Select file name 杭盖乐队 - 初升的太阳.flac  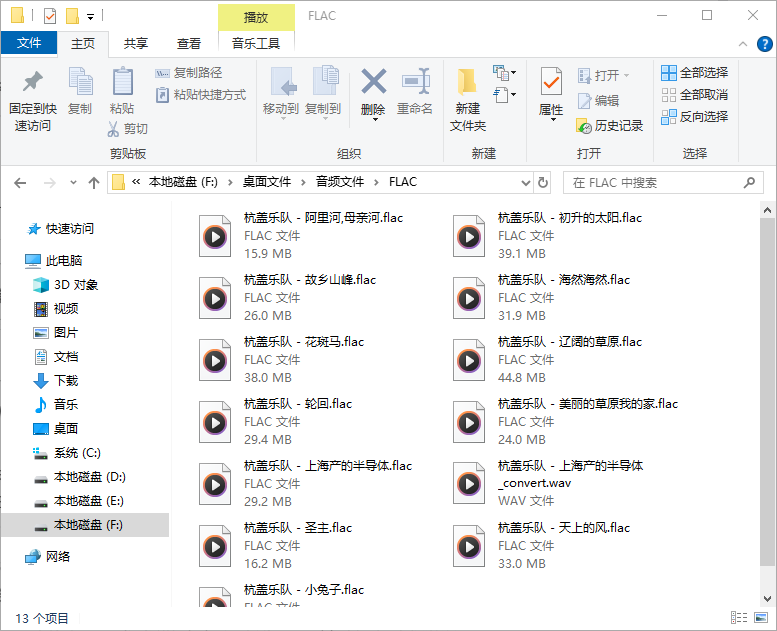pos(570,218)
